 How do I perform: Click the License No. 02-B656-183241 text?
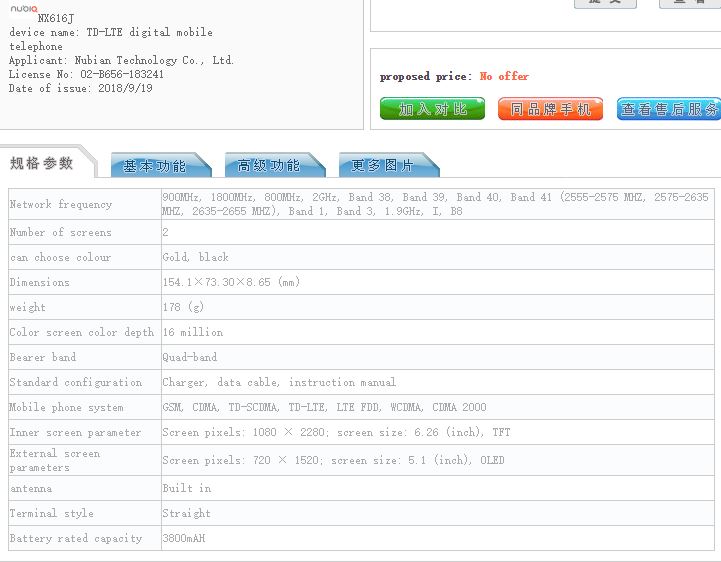[x=86, y=74]
